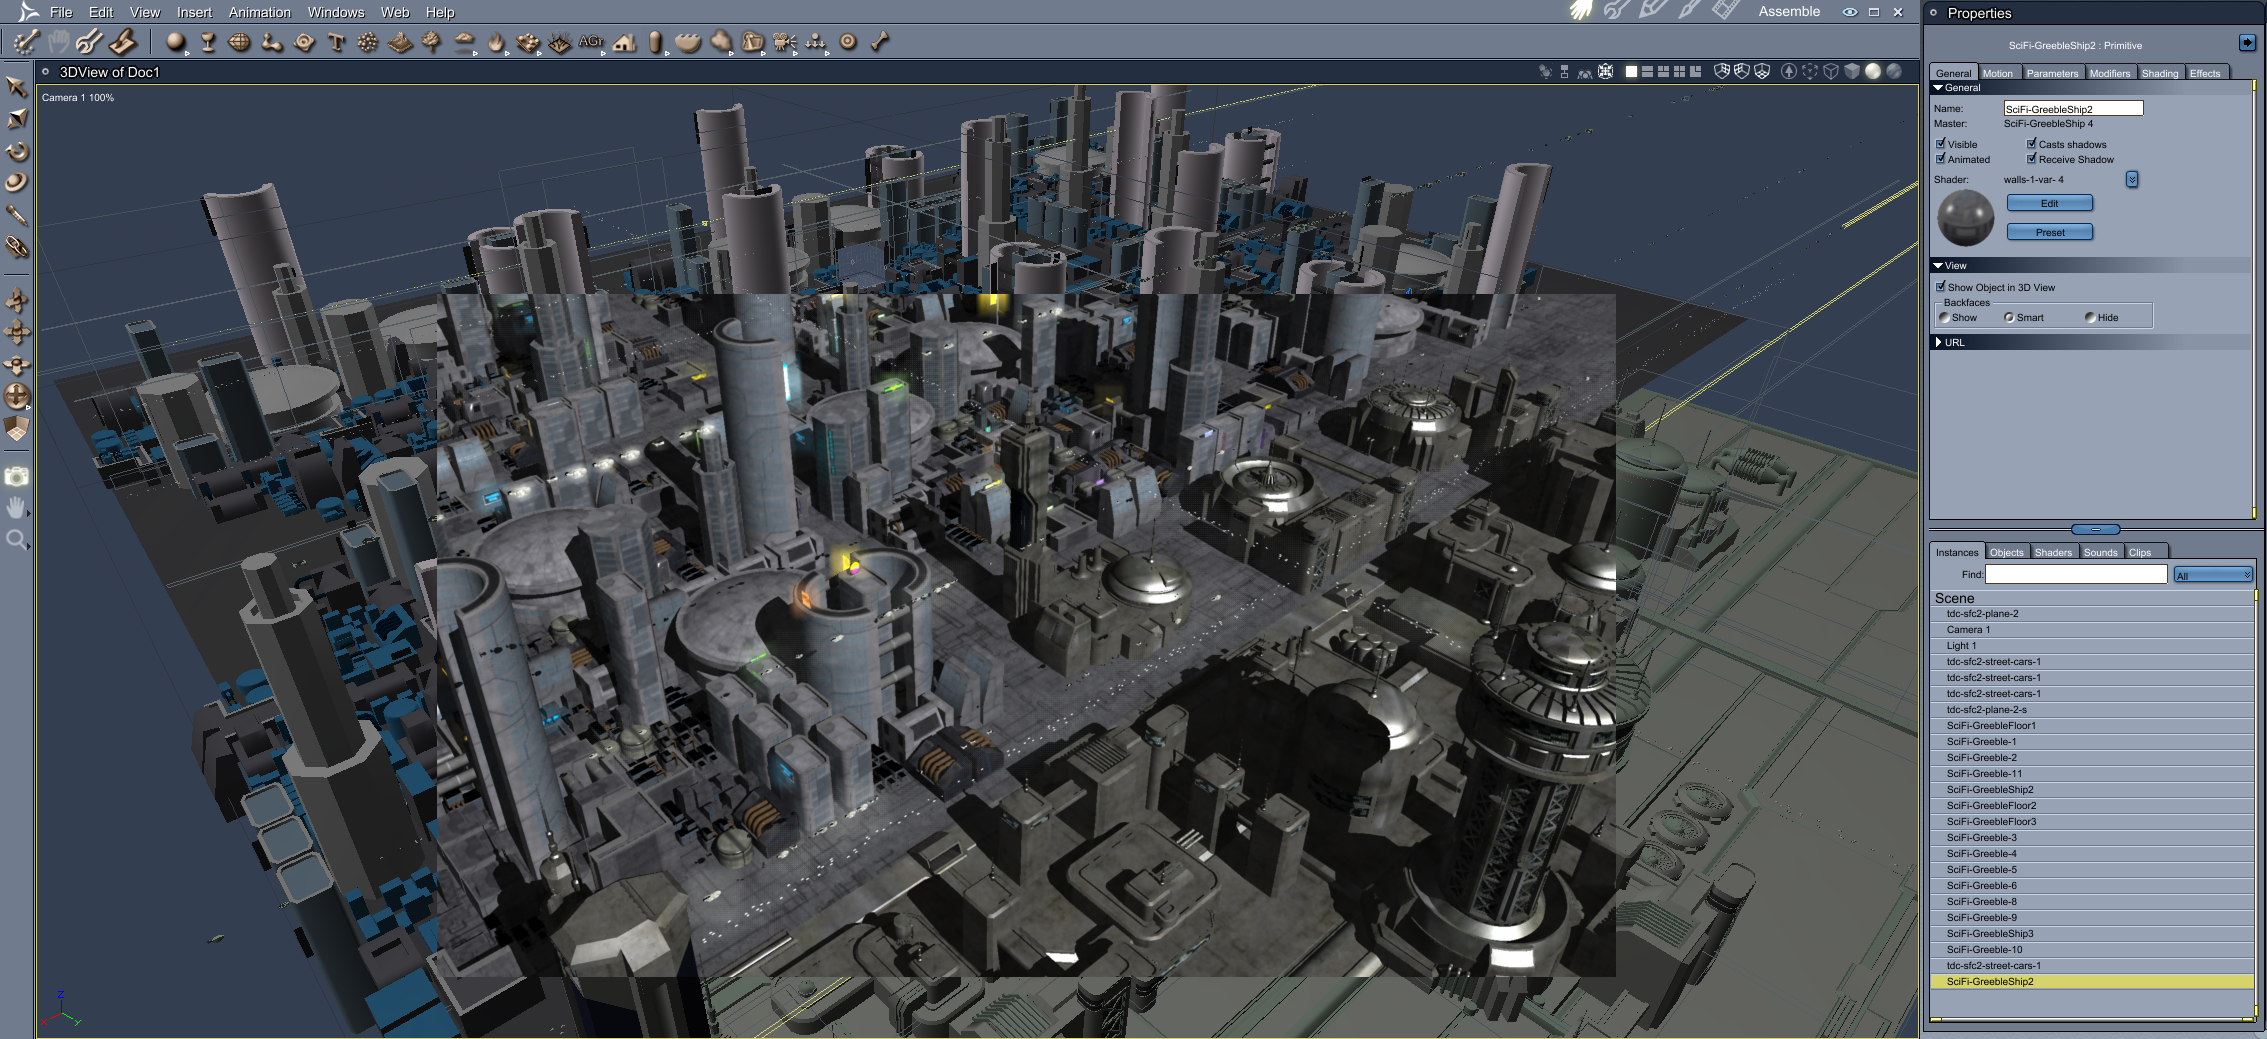Image resolution: width=2267 pixels, height=1039 pixels.
Task: Toggle the Animated checkbox
Action: (x=1941, y=159)
